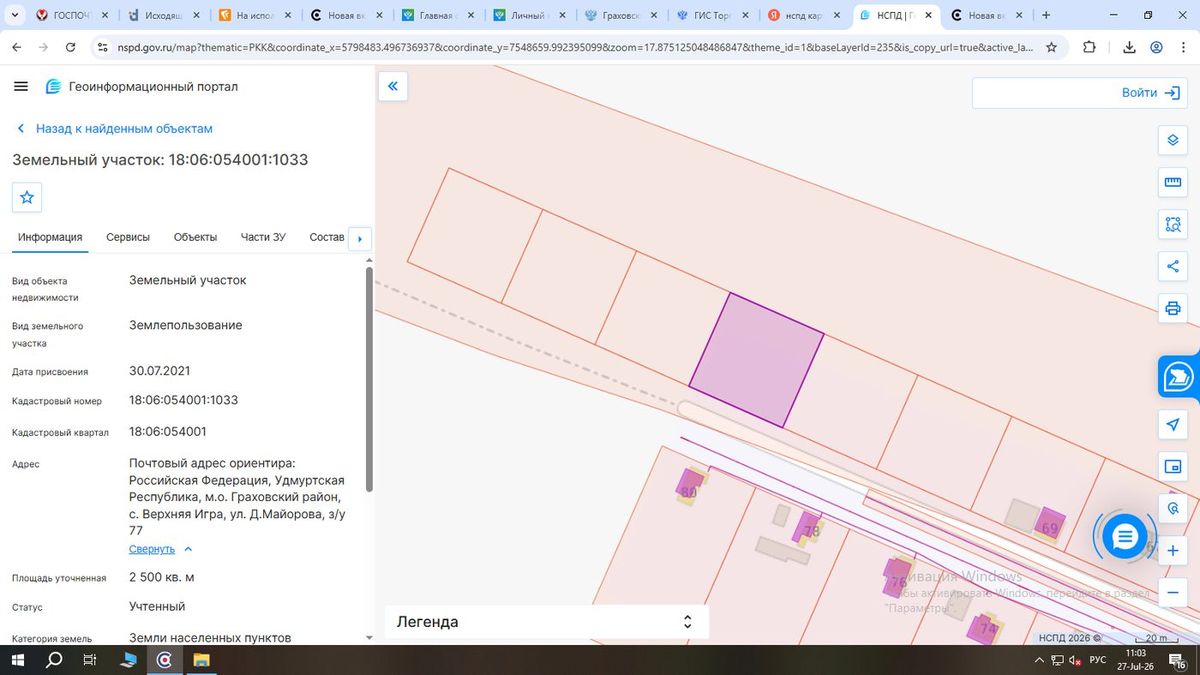Click the rotation compass map button
Viewport: 1200px width, 675px height.
1173,509
